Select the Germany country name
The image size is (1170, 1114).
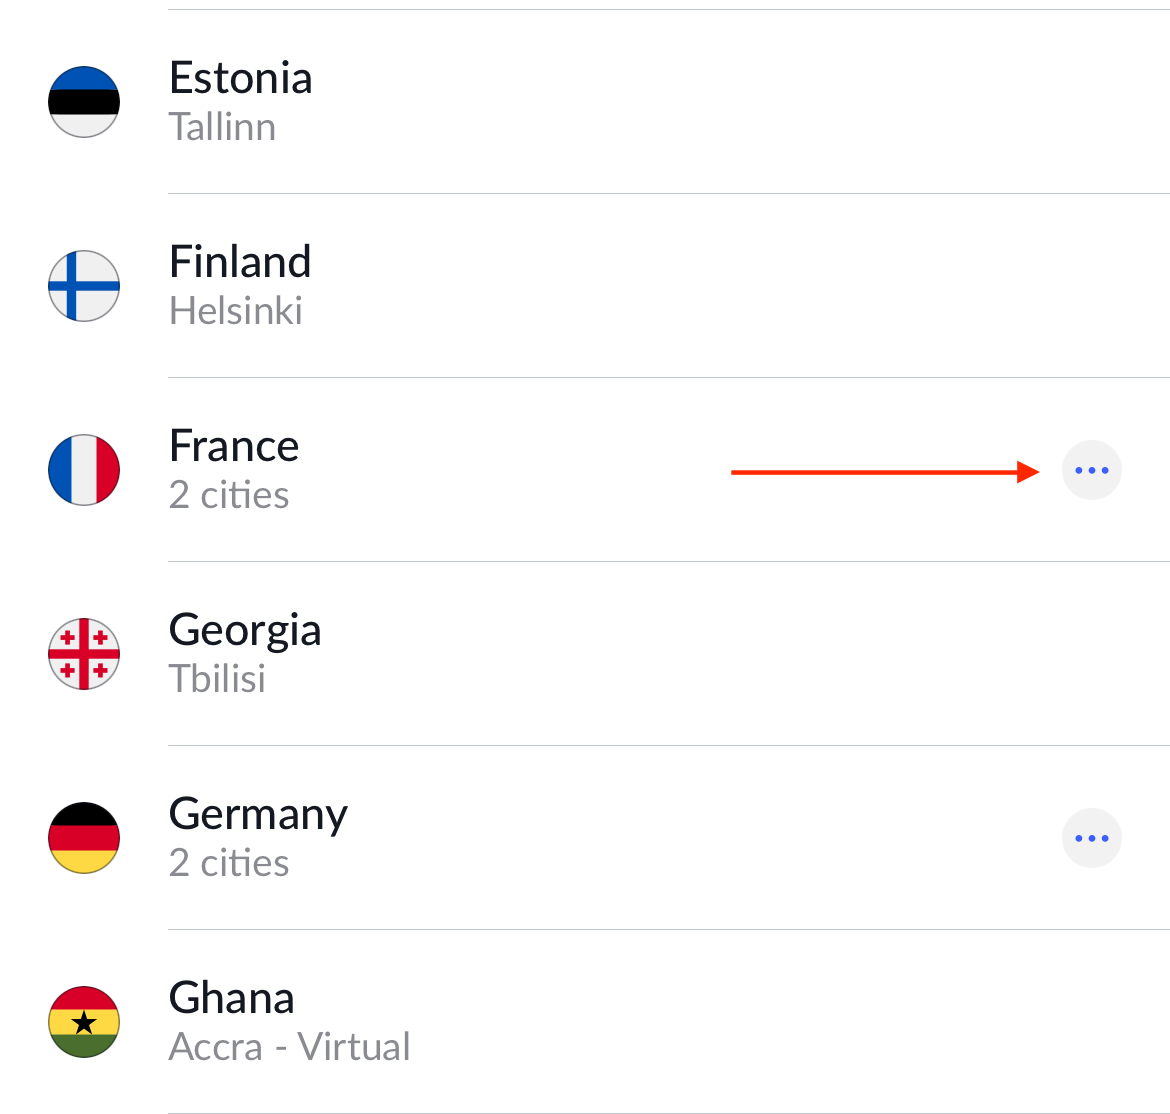point(258,816)
